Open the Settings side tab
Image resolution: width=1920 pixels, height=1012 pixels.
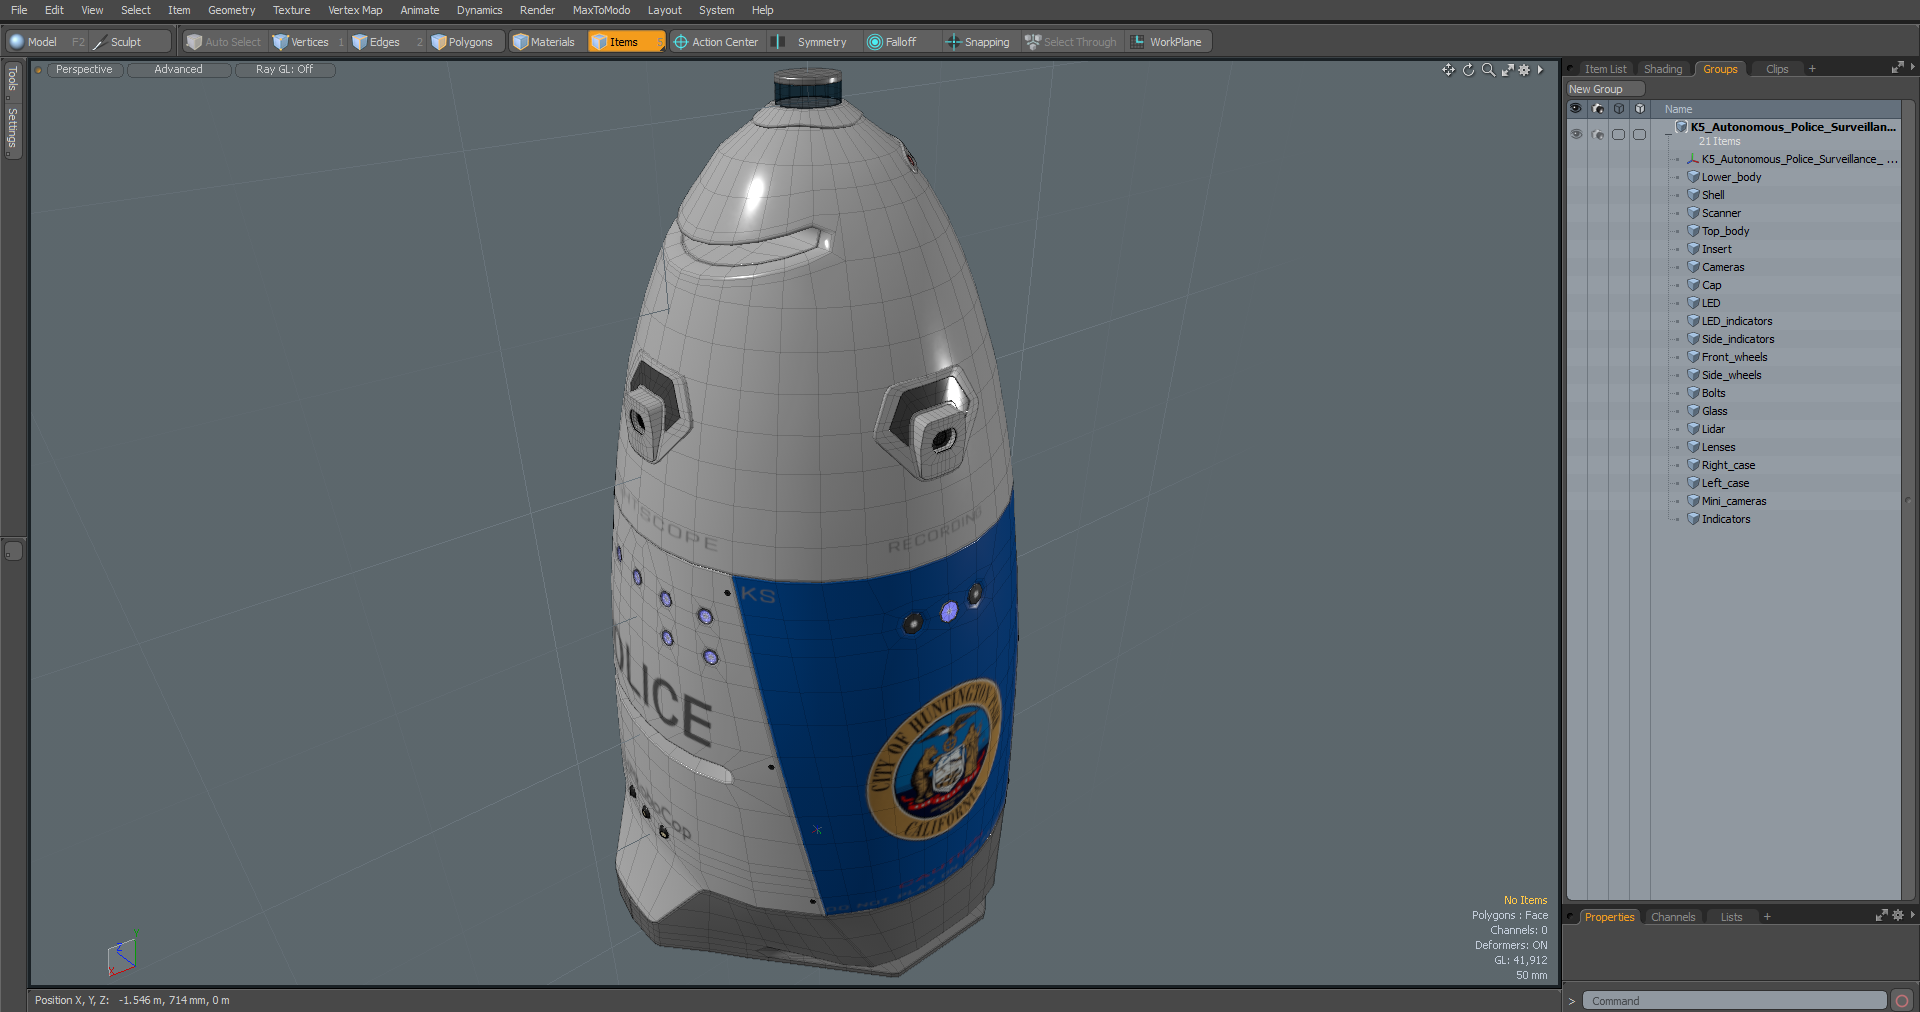click(12, 128)
